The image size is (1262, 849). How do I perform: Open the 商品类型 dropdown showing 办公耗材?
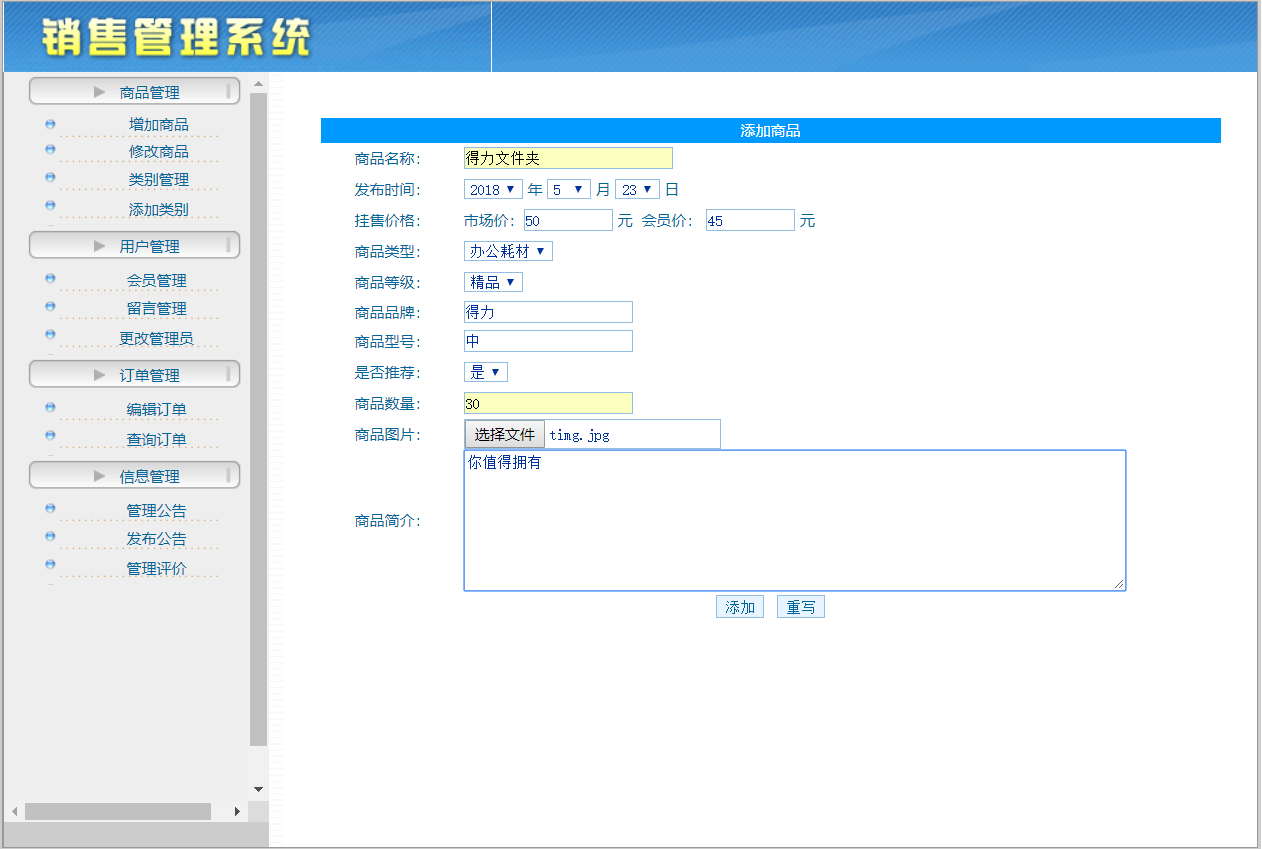[508, 251]
